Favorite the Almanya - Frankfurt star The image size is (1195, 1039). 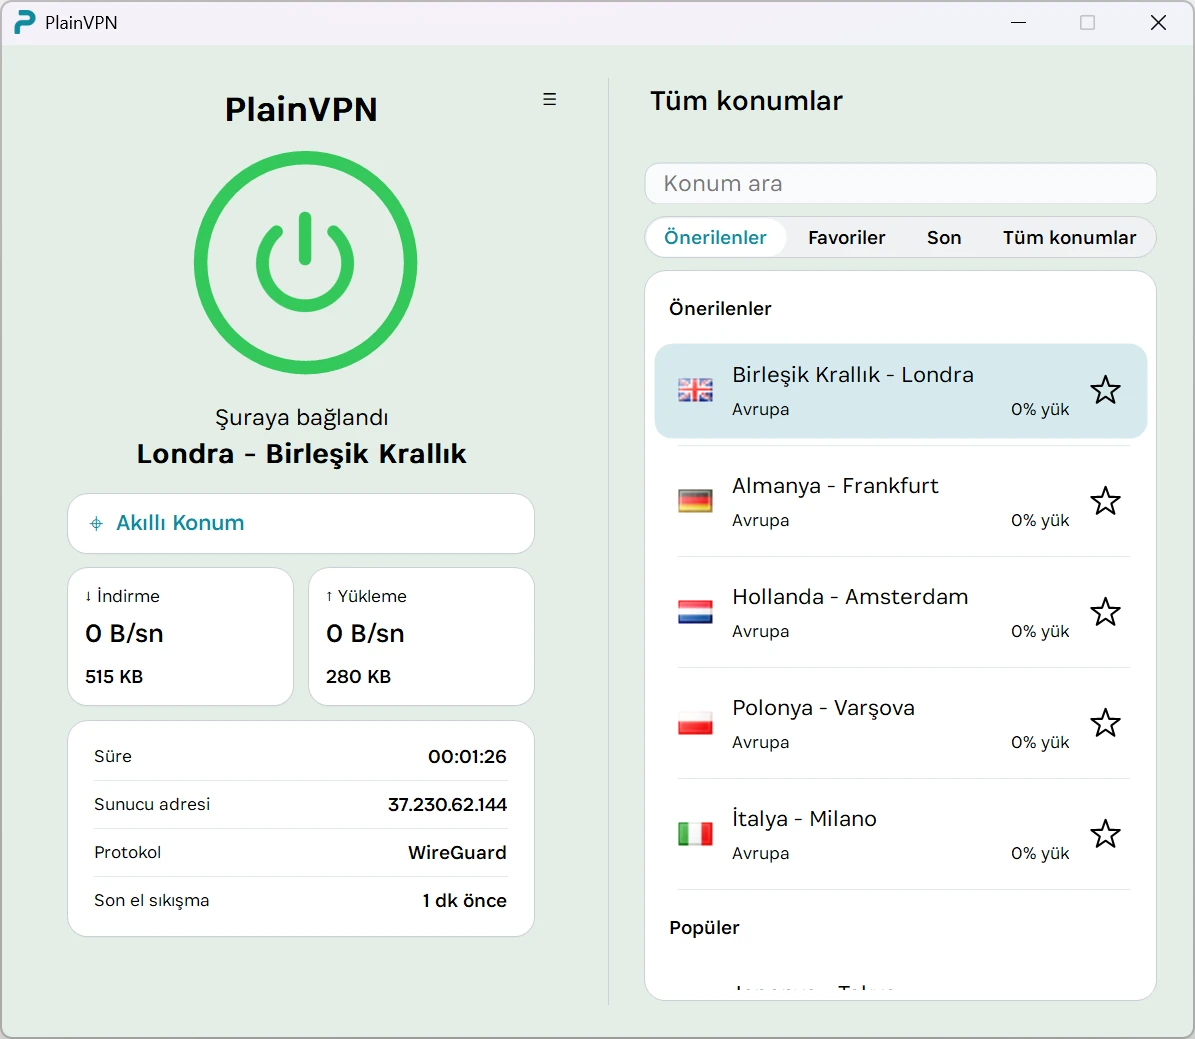click(x=1105, y=501)
